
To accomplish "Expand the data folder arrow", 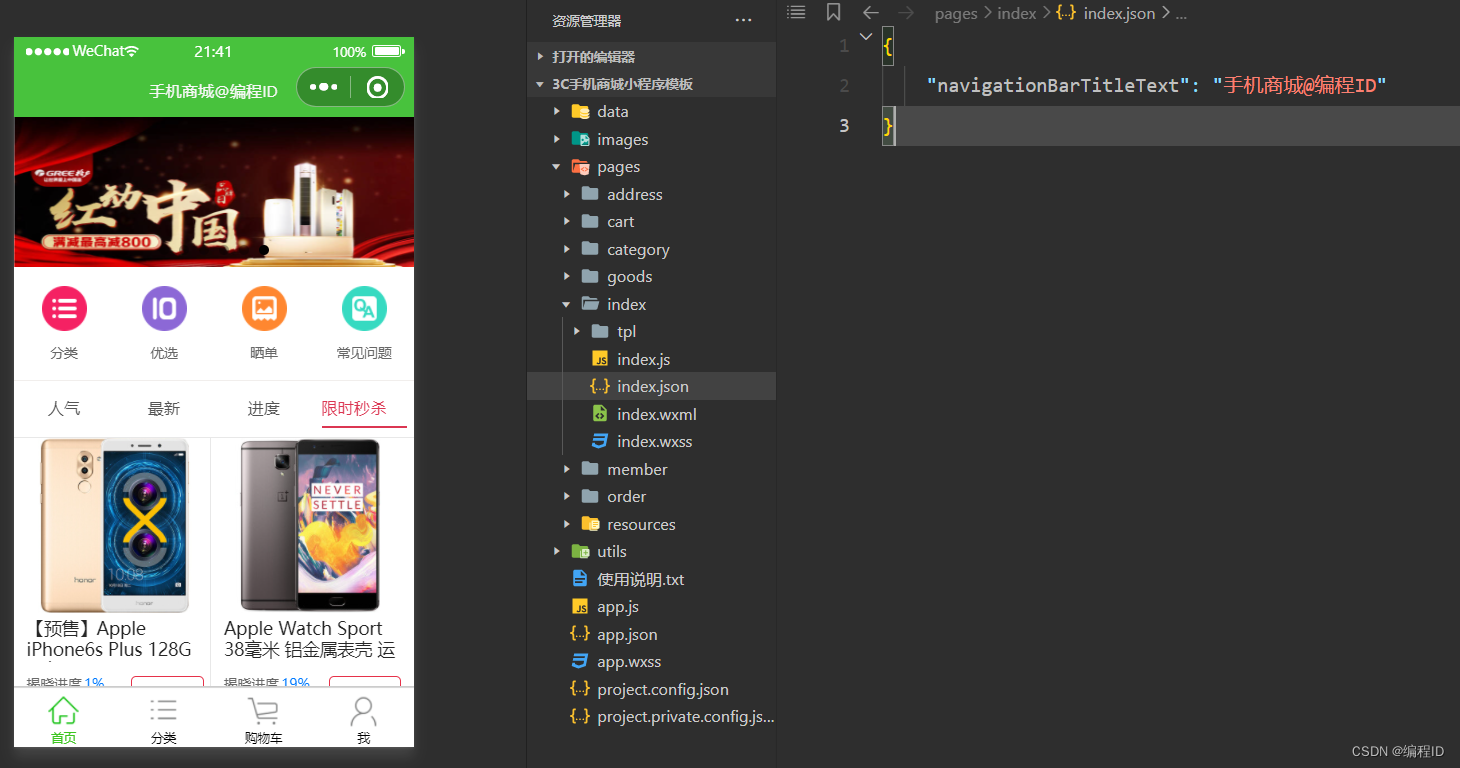I will (x=557, y=112).
